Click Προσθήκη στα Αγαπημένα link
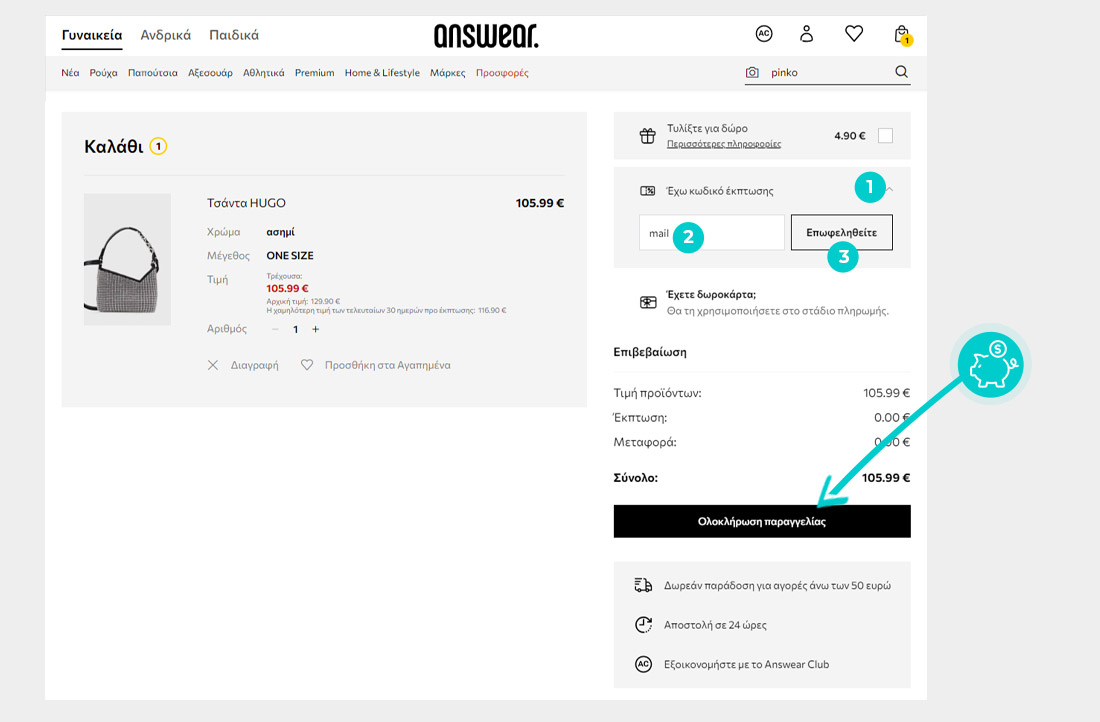1100x722 pixels. [x=387, y=365]
